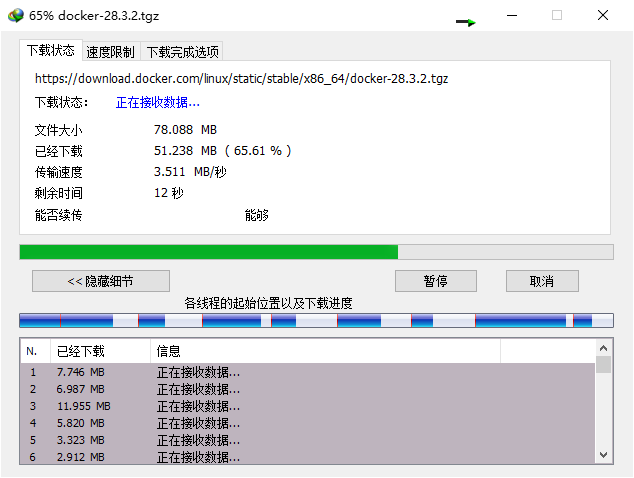Click the downloaded value 51.238 MB
Viewport: 634px width, 478px height.
pyautogui.click(x=185, y=151)
